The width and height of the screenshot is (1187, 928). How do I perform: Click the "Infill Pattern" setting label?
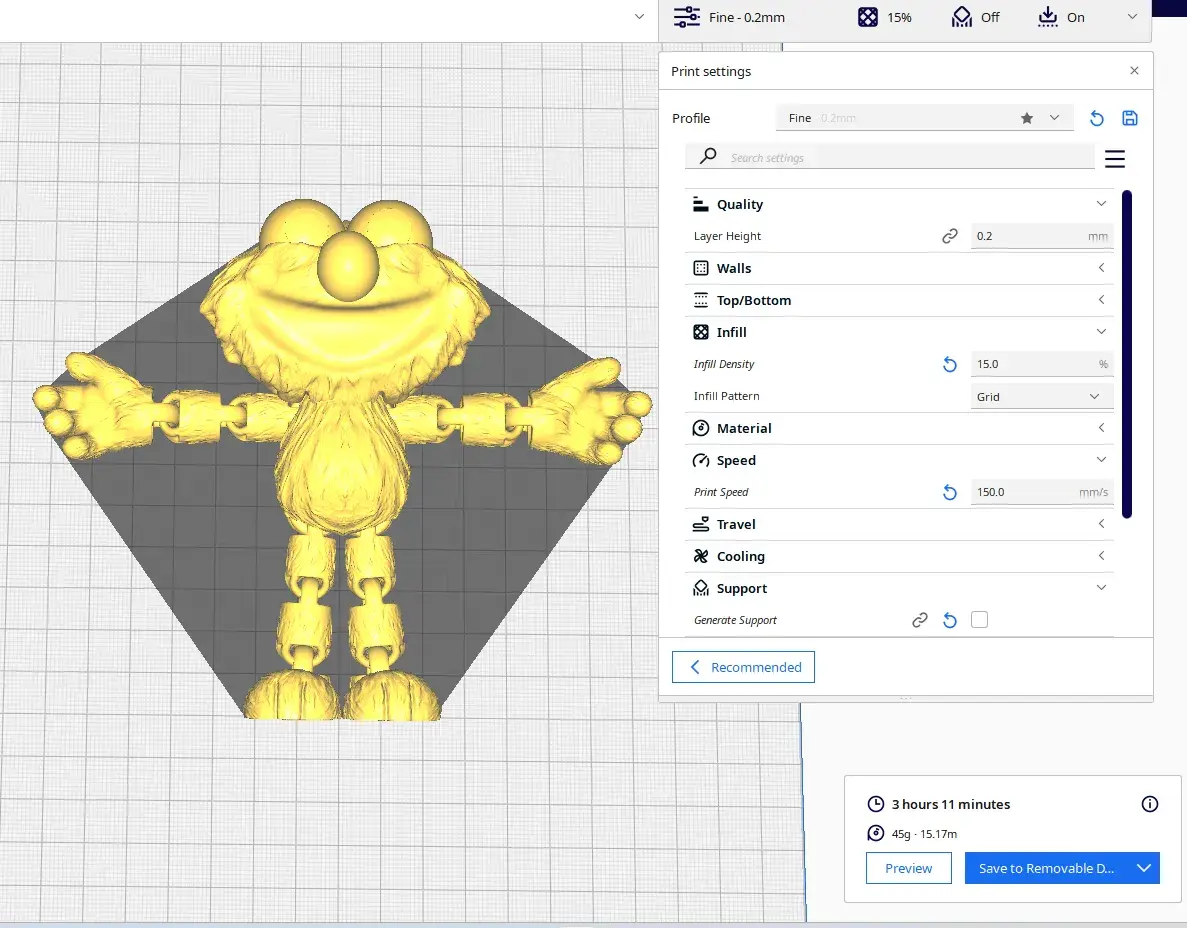pos(726,396)
